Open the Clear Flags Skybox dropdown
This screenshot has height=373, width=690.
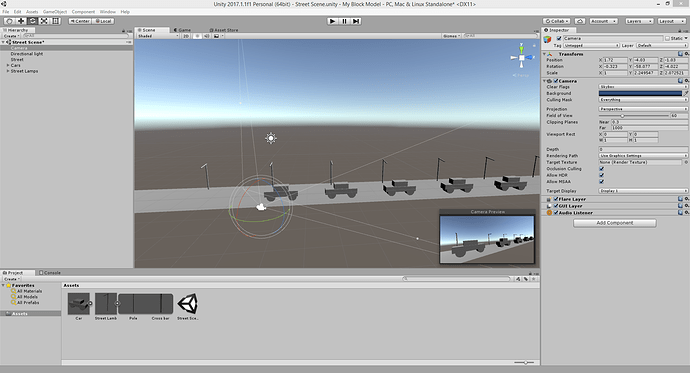643,87
